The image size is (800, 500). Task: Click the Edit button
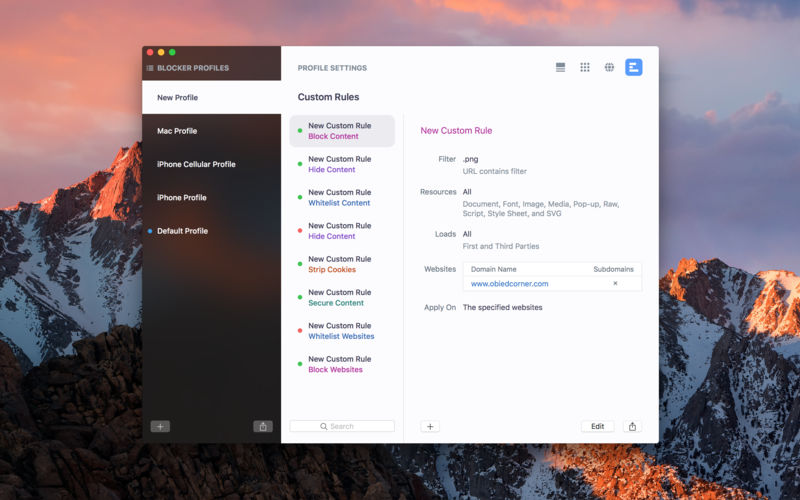point(597,427)
